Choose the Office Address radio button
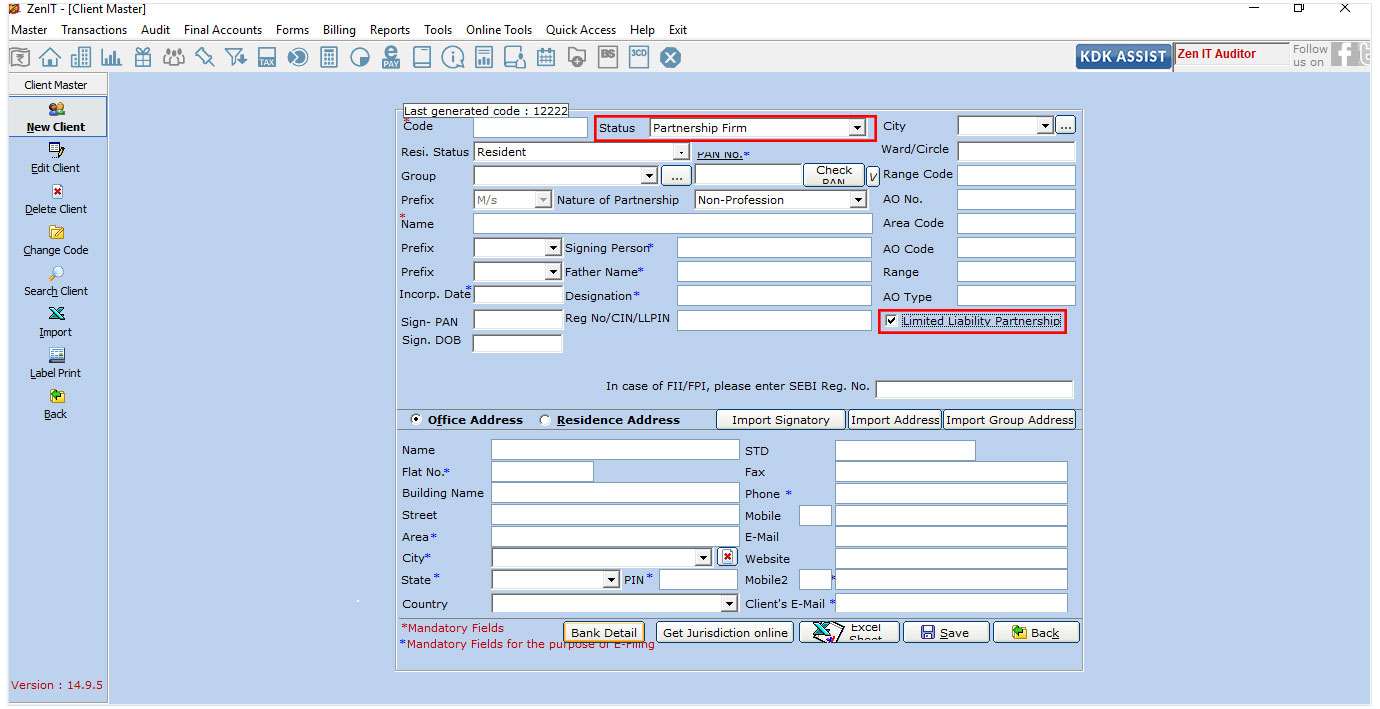 [416, 420]
